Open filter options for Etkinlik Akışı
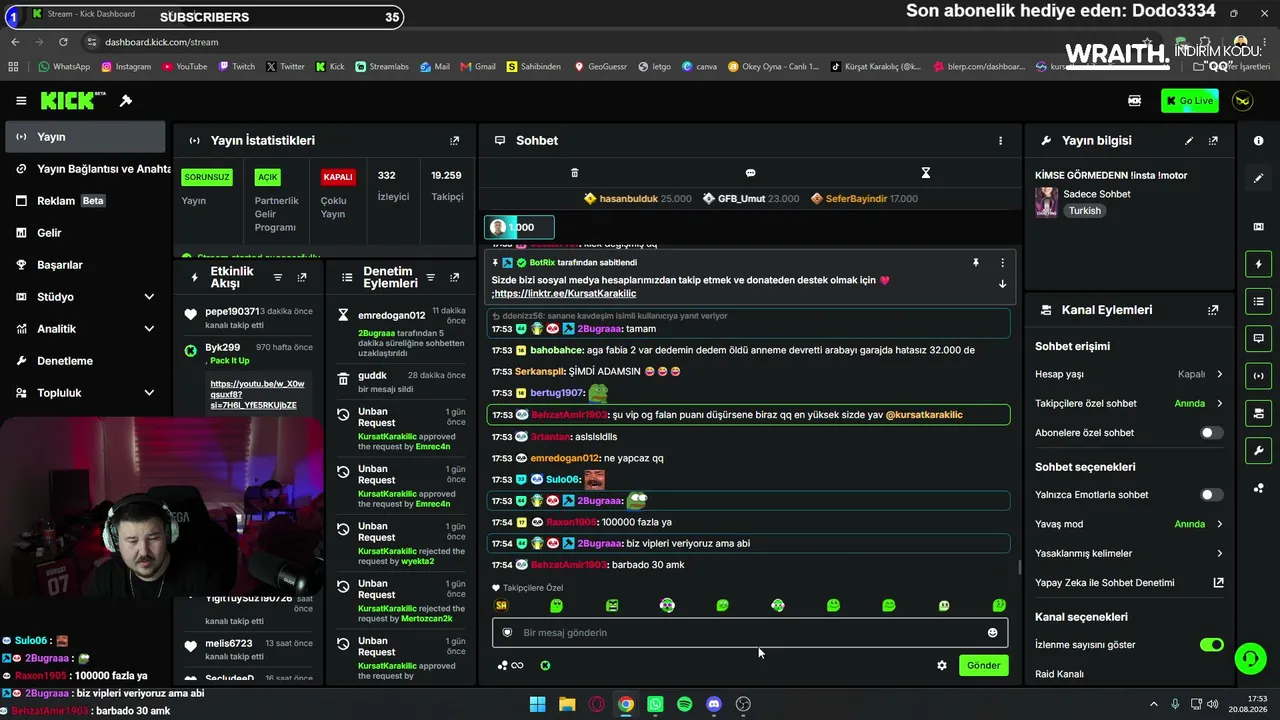 278,277
